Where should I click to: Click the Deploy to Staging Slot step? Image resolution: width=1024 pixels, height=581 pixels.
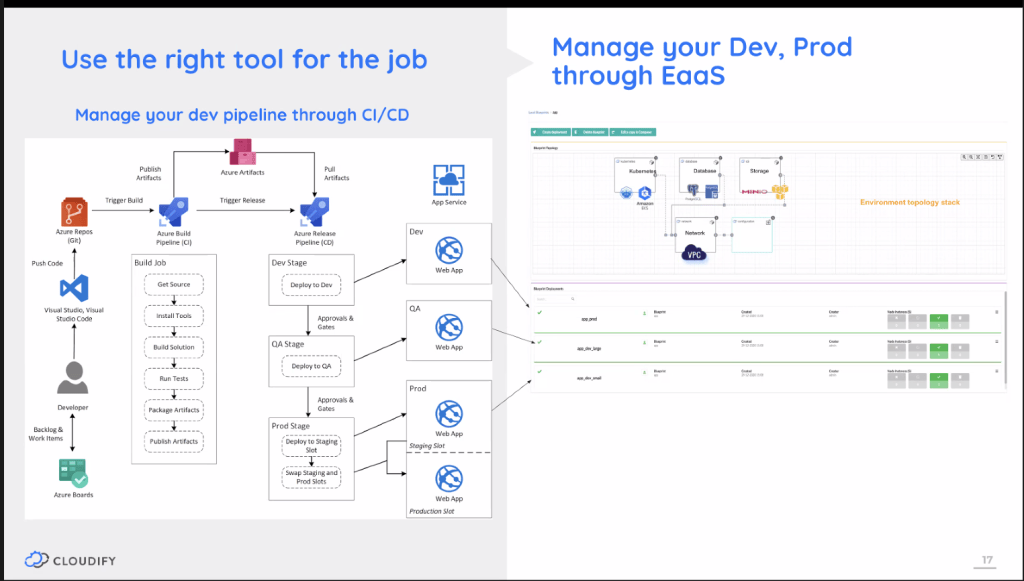click(312, 445)
